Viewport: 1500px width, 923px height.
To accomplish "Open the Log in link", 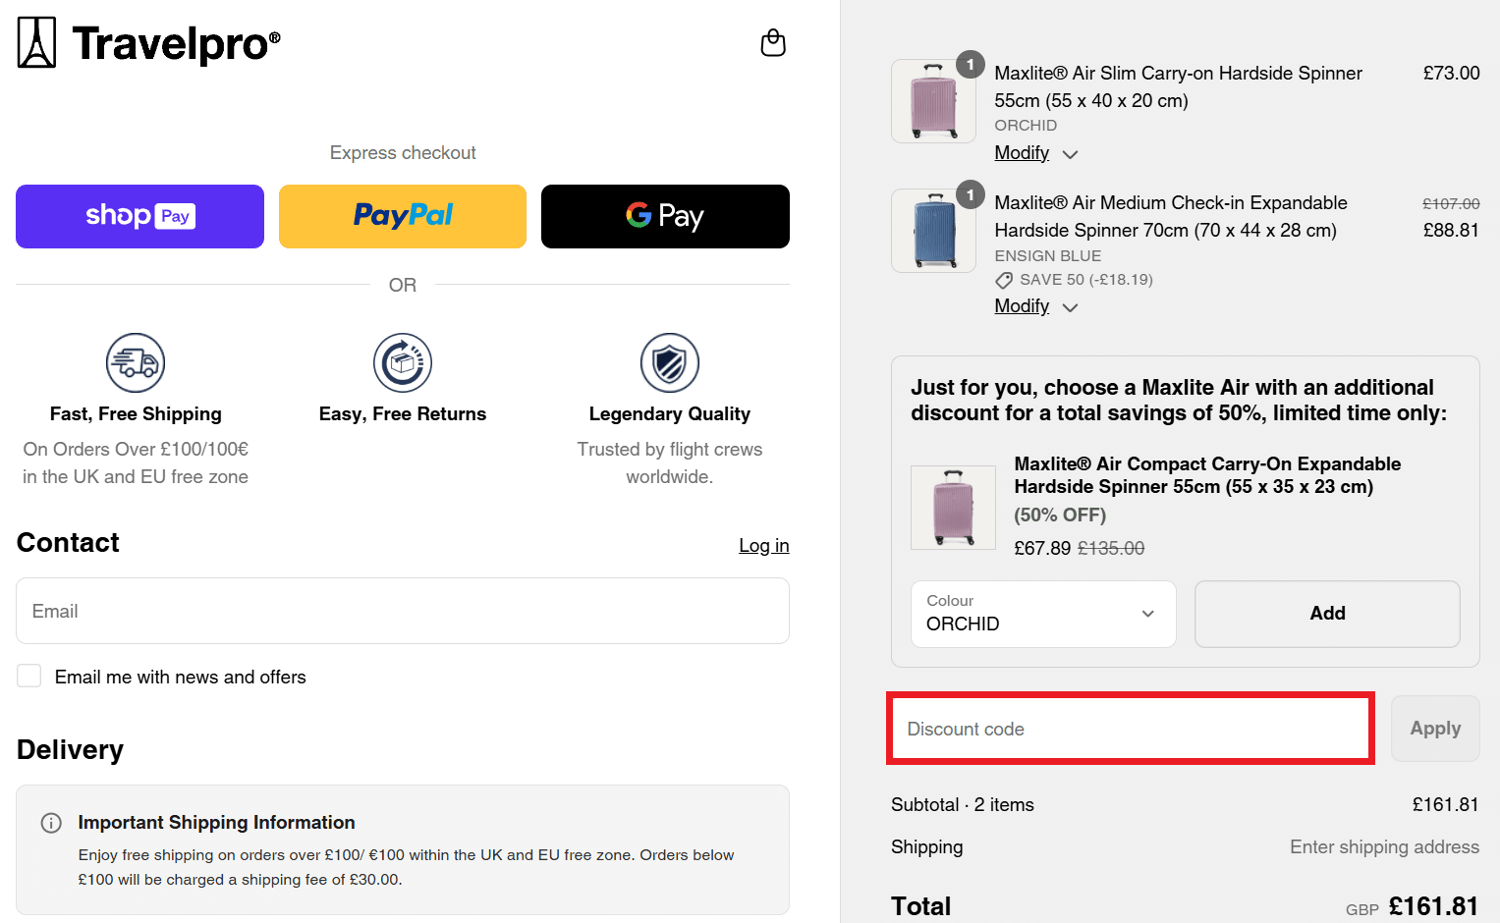I will (764, 545).
